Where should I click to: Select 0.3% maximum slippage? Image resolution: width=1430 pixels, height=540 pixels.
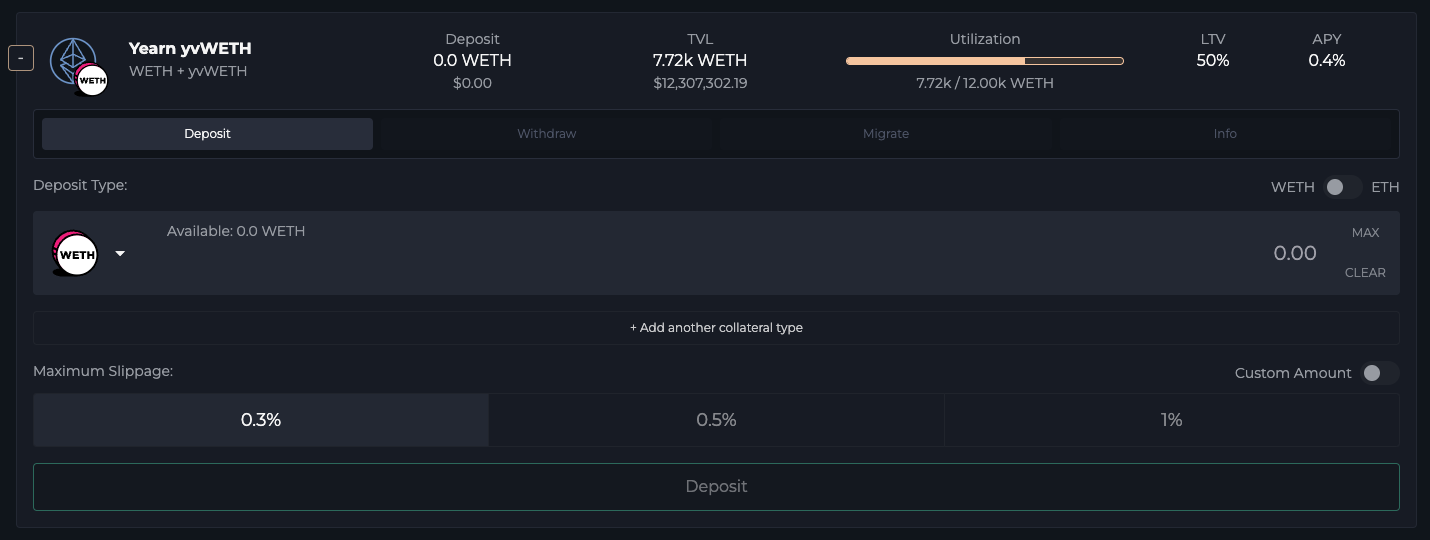click(261, 420)
